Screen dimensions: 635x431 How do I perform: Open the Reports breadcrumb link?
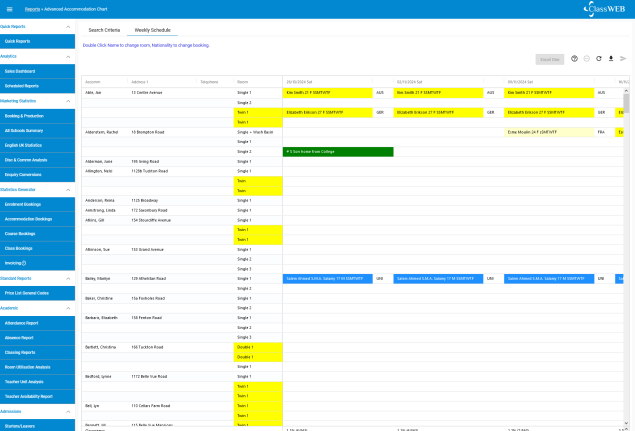tap(32, 9)
